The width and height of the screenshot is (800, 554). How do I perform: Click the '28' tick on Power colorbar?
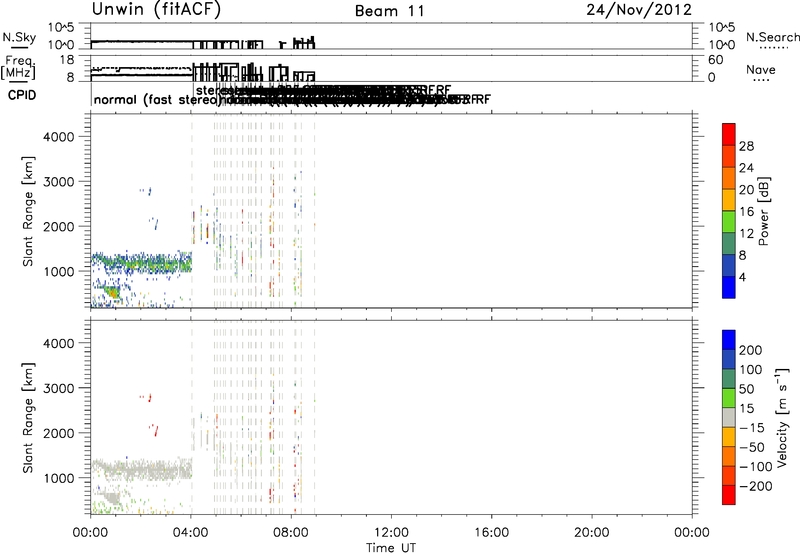(x=746, y=146)
